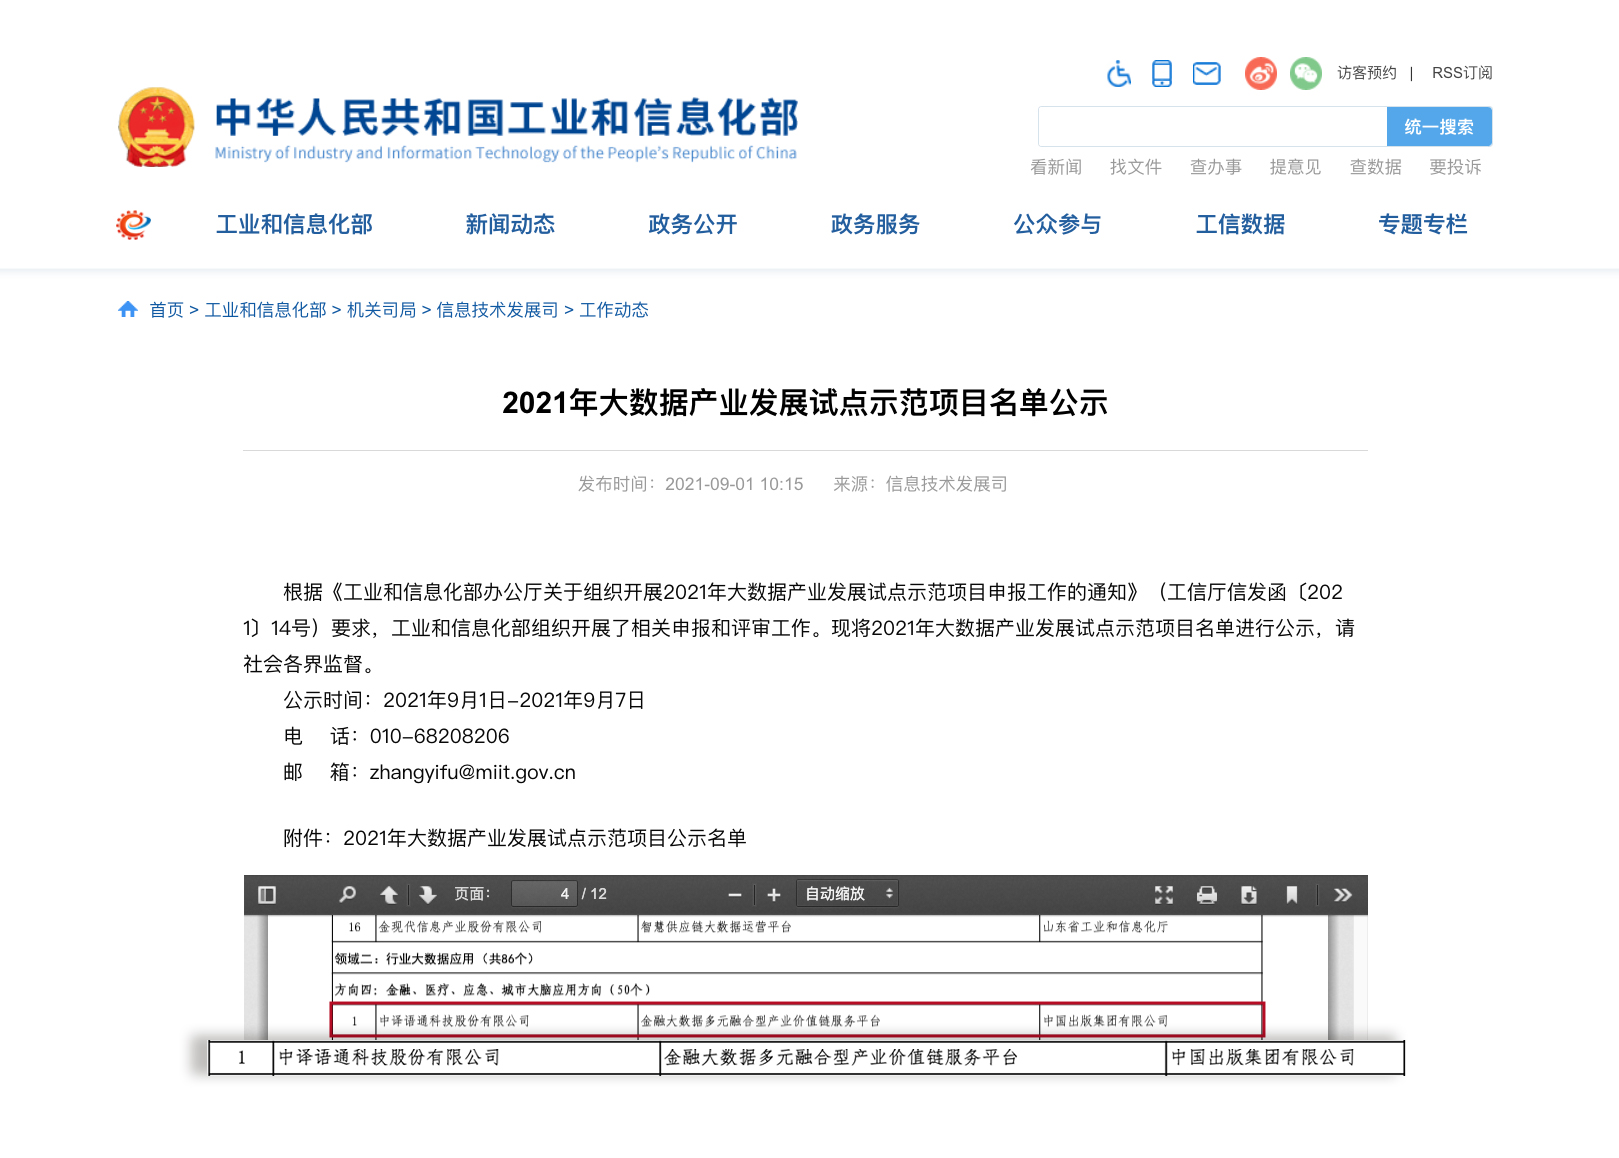Open the WeChat social icon
1619x1158 pixels.
[x=1305, y=73]
